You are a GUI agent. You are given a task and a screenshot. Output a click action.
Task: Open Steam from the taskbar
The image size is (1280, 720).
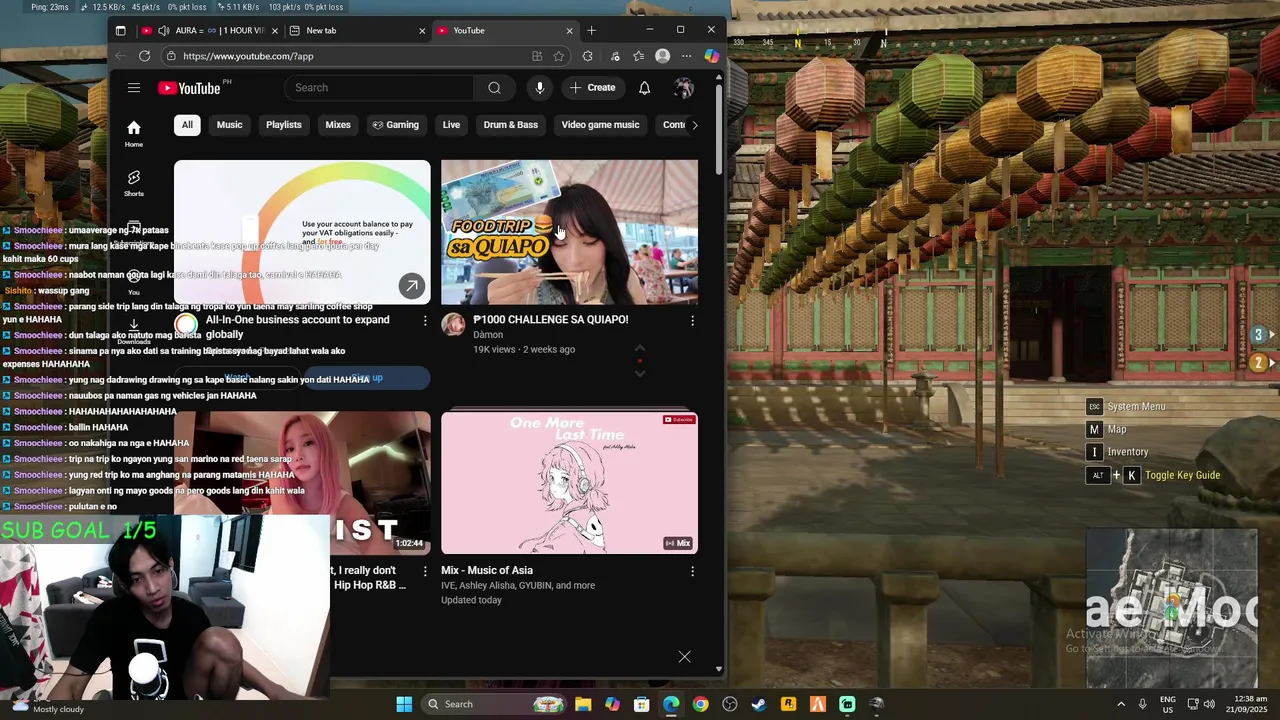[759, 704]
